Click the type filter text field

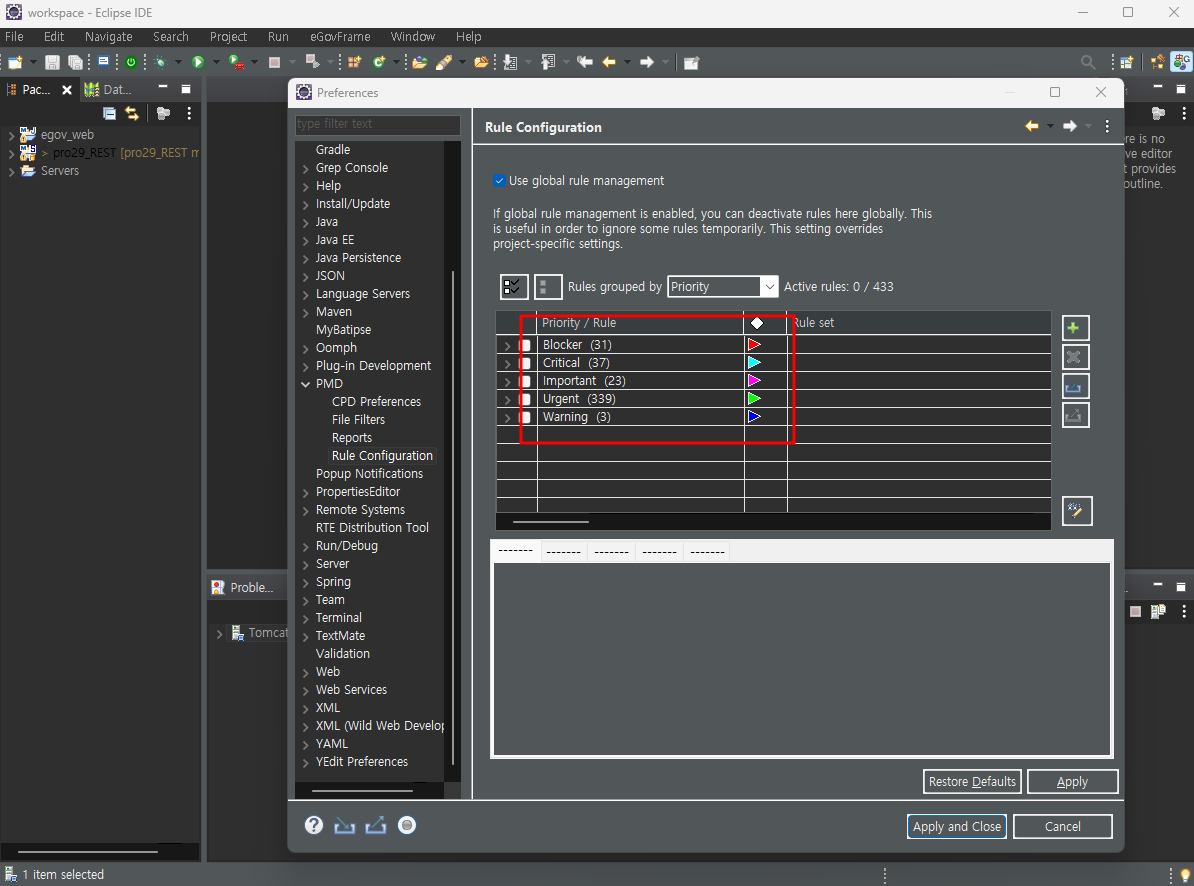(378, 124)
